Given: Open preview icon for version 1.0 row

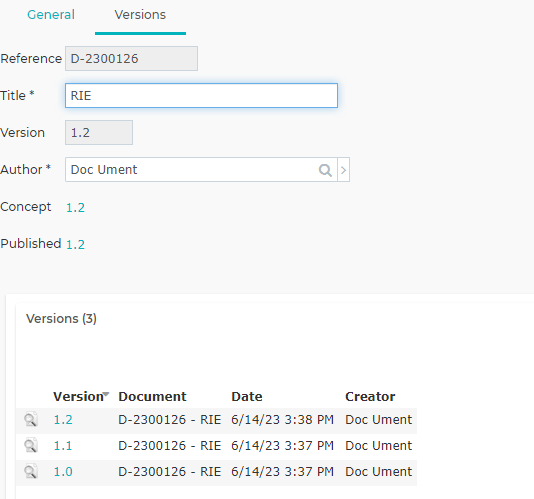Looking at the screenshot, I should 31,471.
